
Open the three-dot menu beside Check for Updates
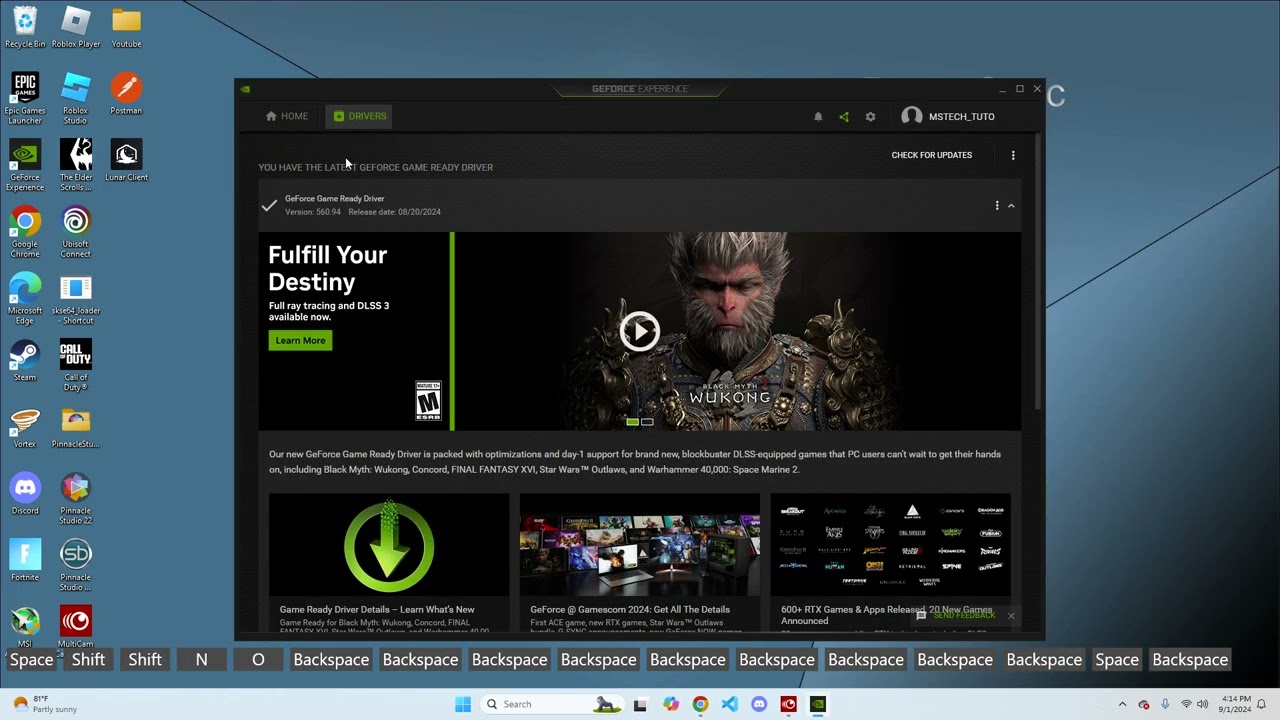(x=1013, y=155)
